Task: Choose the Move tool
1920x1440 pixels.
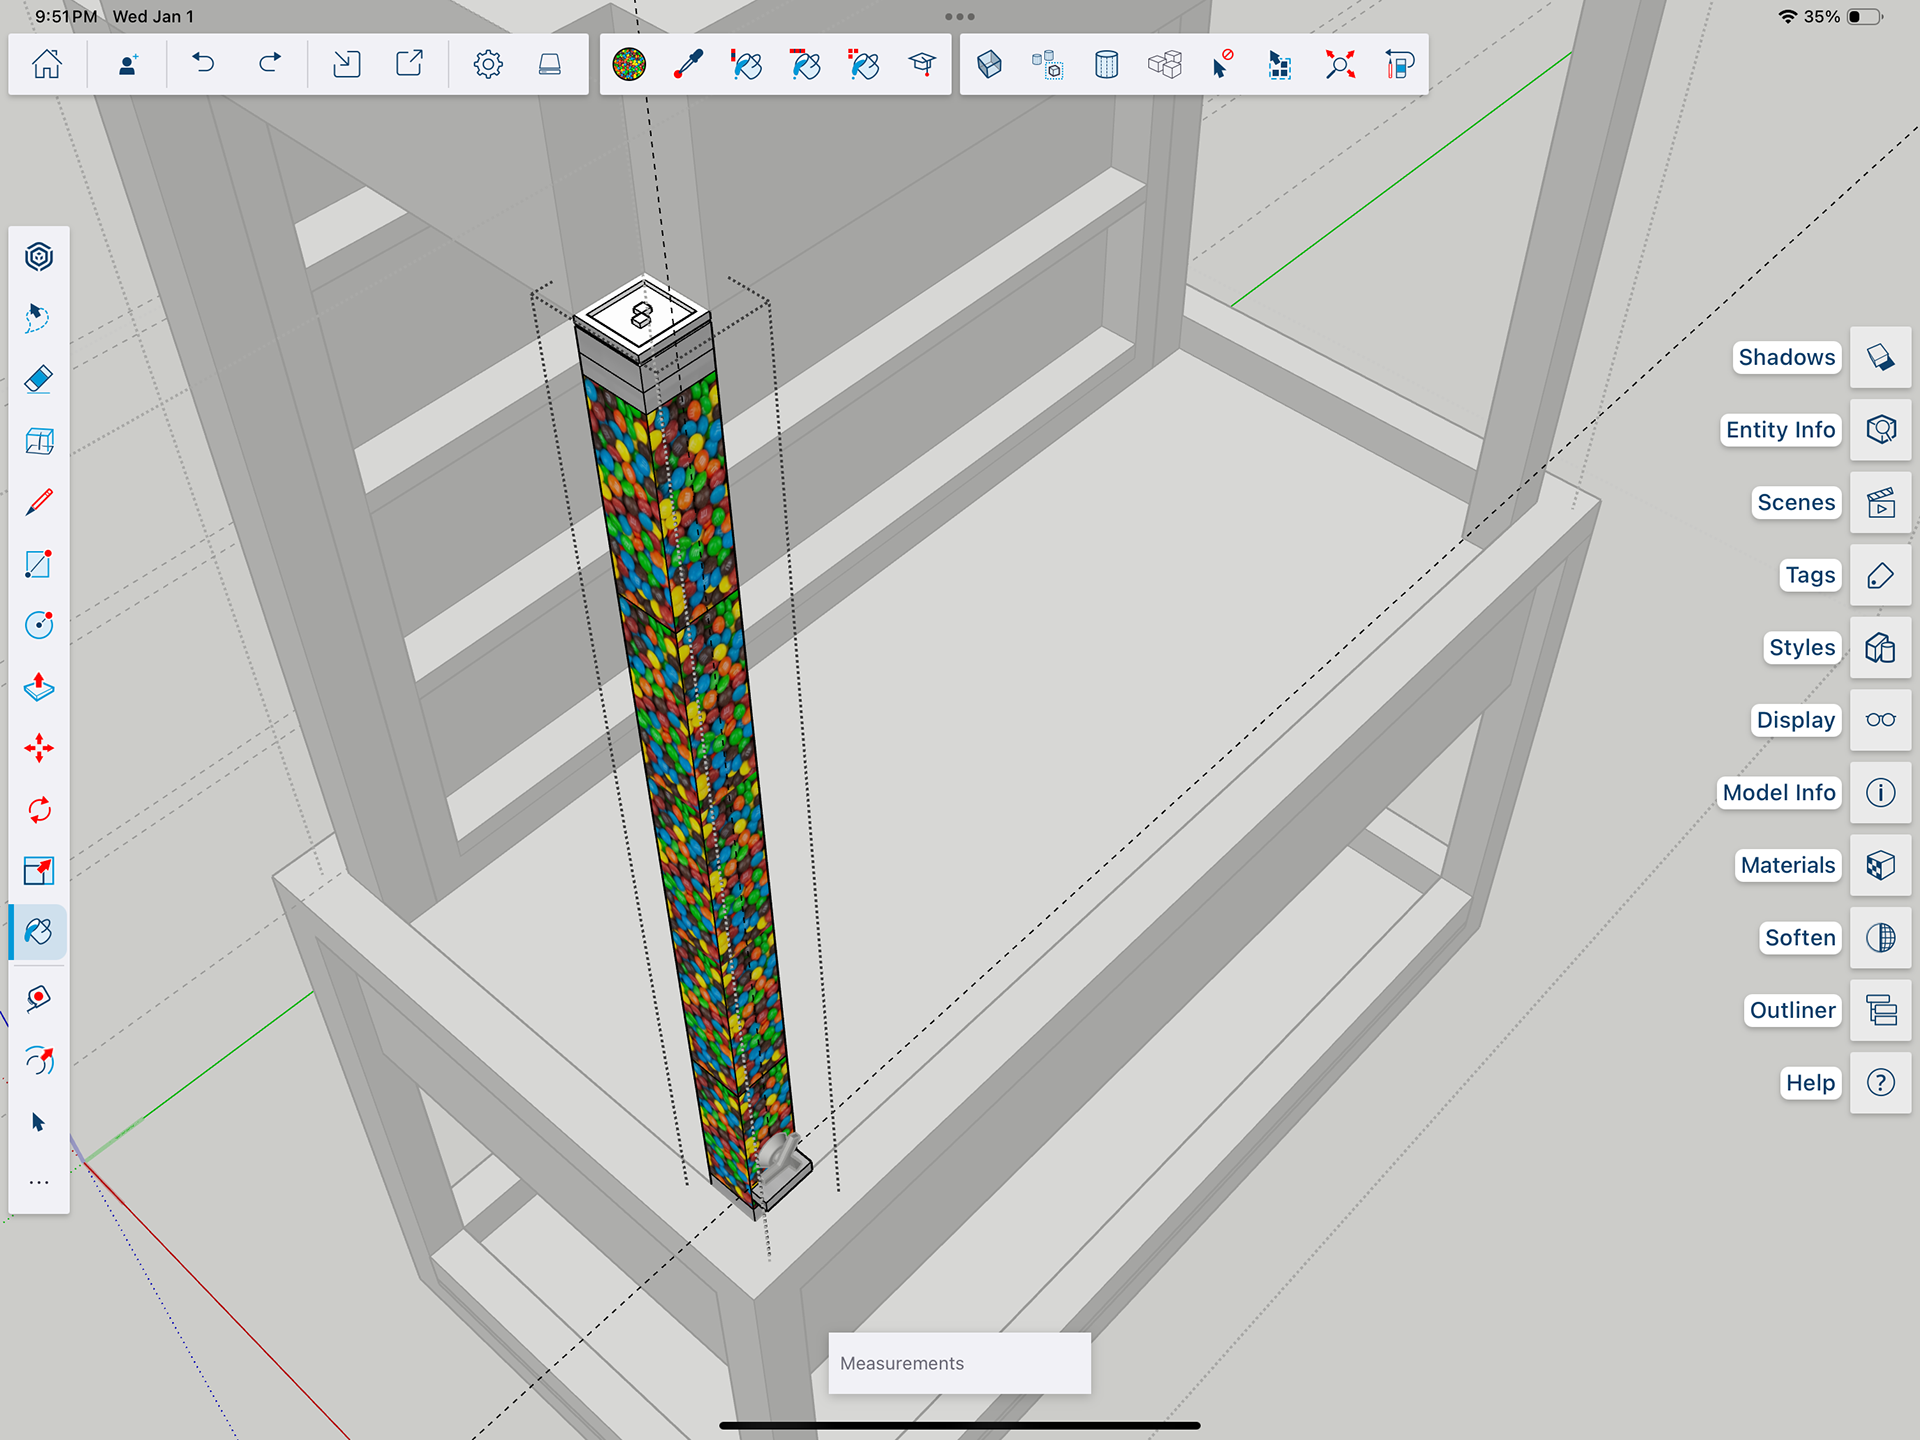Action: click(39, 748)
